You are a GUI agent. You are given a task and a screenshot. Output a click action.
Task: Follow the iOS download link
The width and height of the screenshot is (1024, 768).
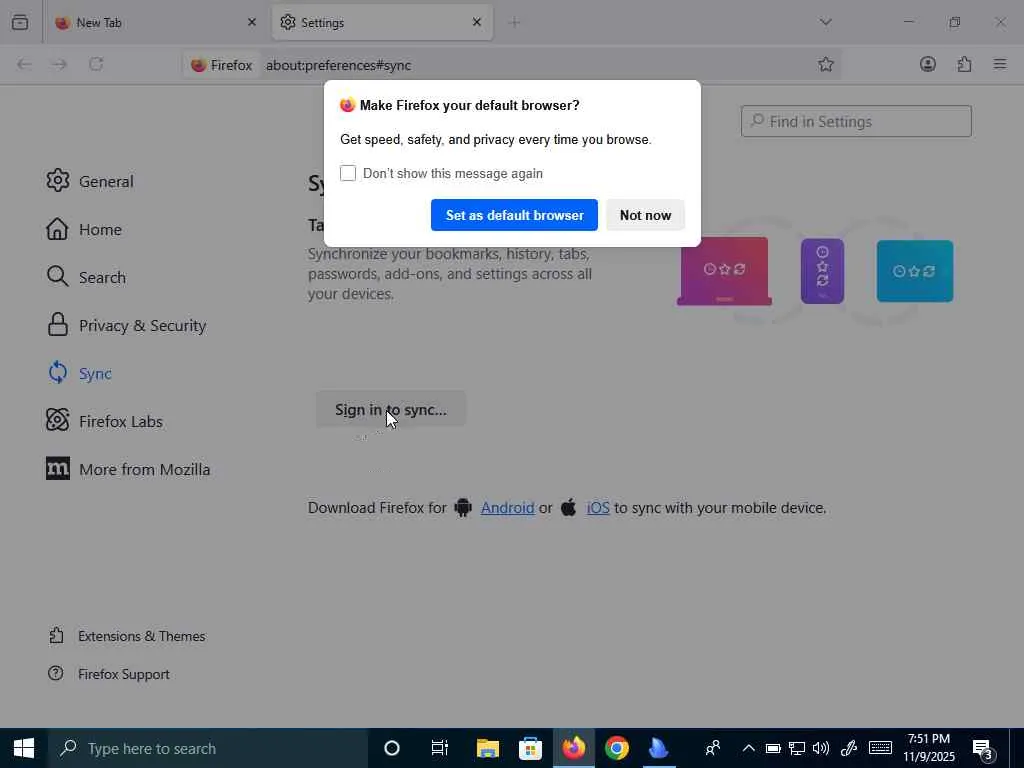coord(598,507)
